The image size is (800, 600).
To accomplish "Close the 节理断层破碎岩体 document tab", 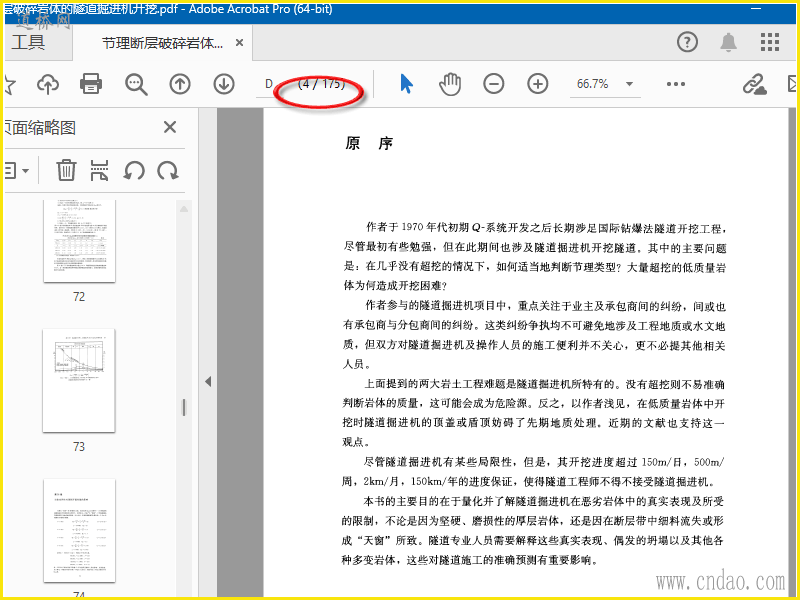I will click(239, 43).
